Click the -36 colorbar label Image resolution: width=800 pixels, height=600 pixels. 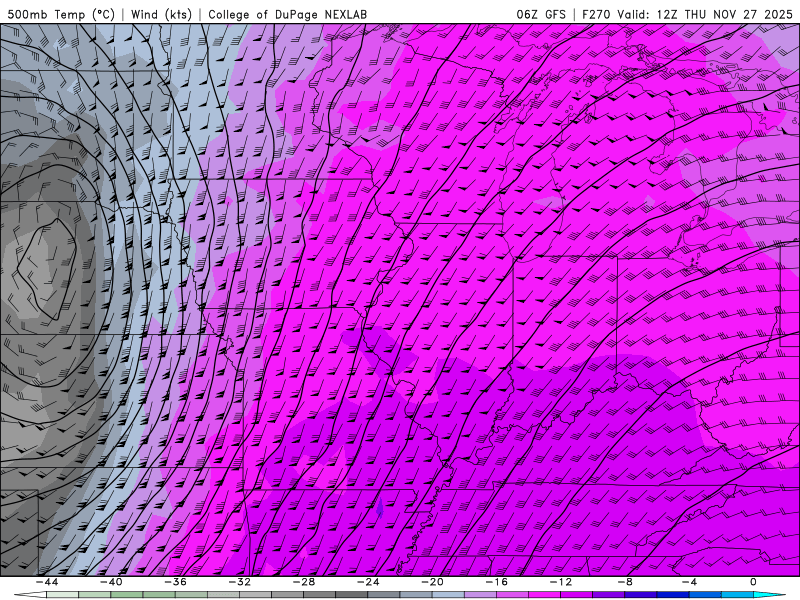tap(175, 582)
